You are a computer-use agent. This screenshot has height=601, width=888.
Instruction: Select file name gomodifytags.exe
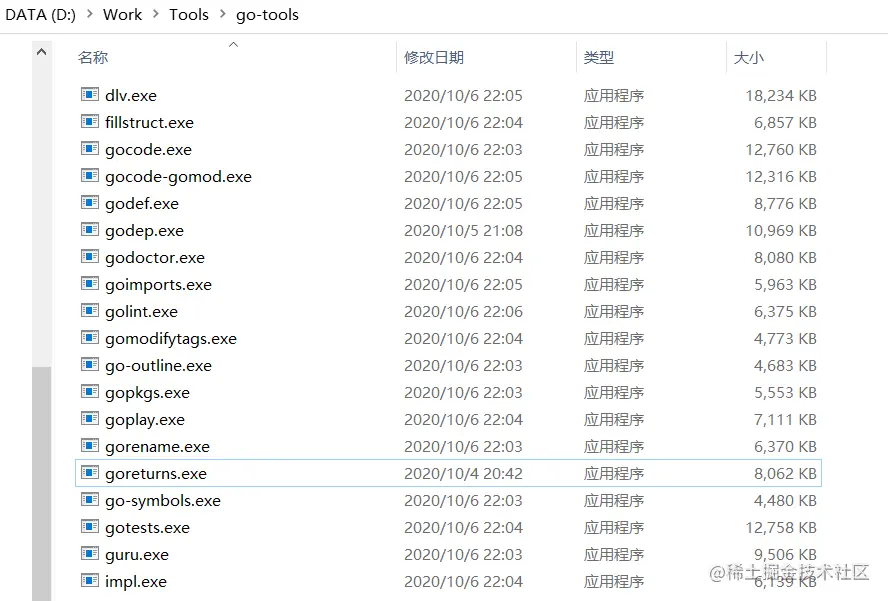coord(171,339)
